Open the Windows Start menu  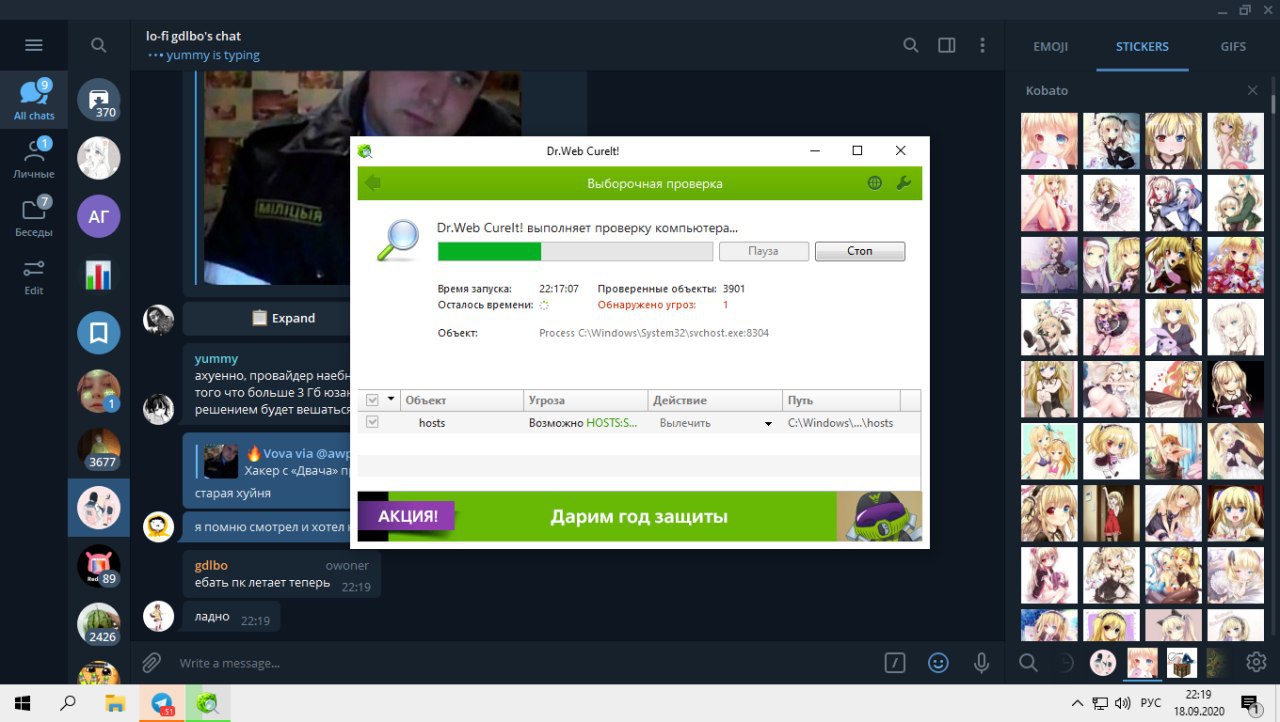click(x=22, y=702)
